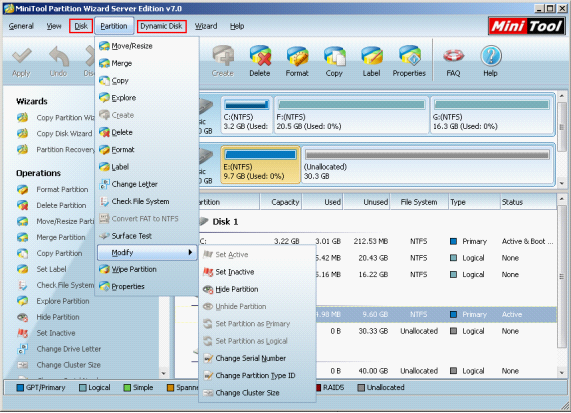Click the Type column header
Viewport: 571px width, 413px height.
474,202
